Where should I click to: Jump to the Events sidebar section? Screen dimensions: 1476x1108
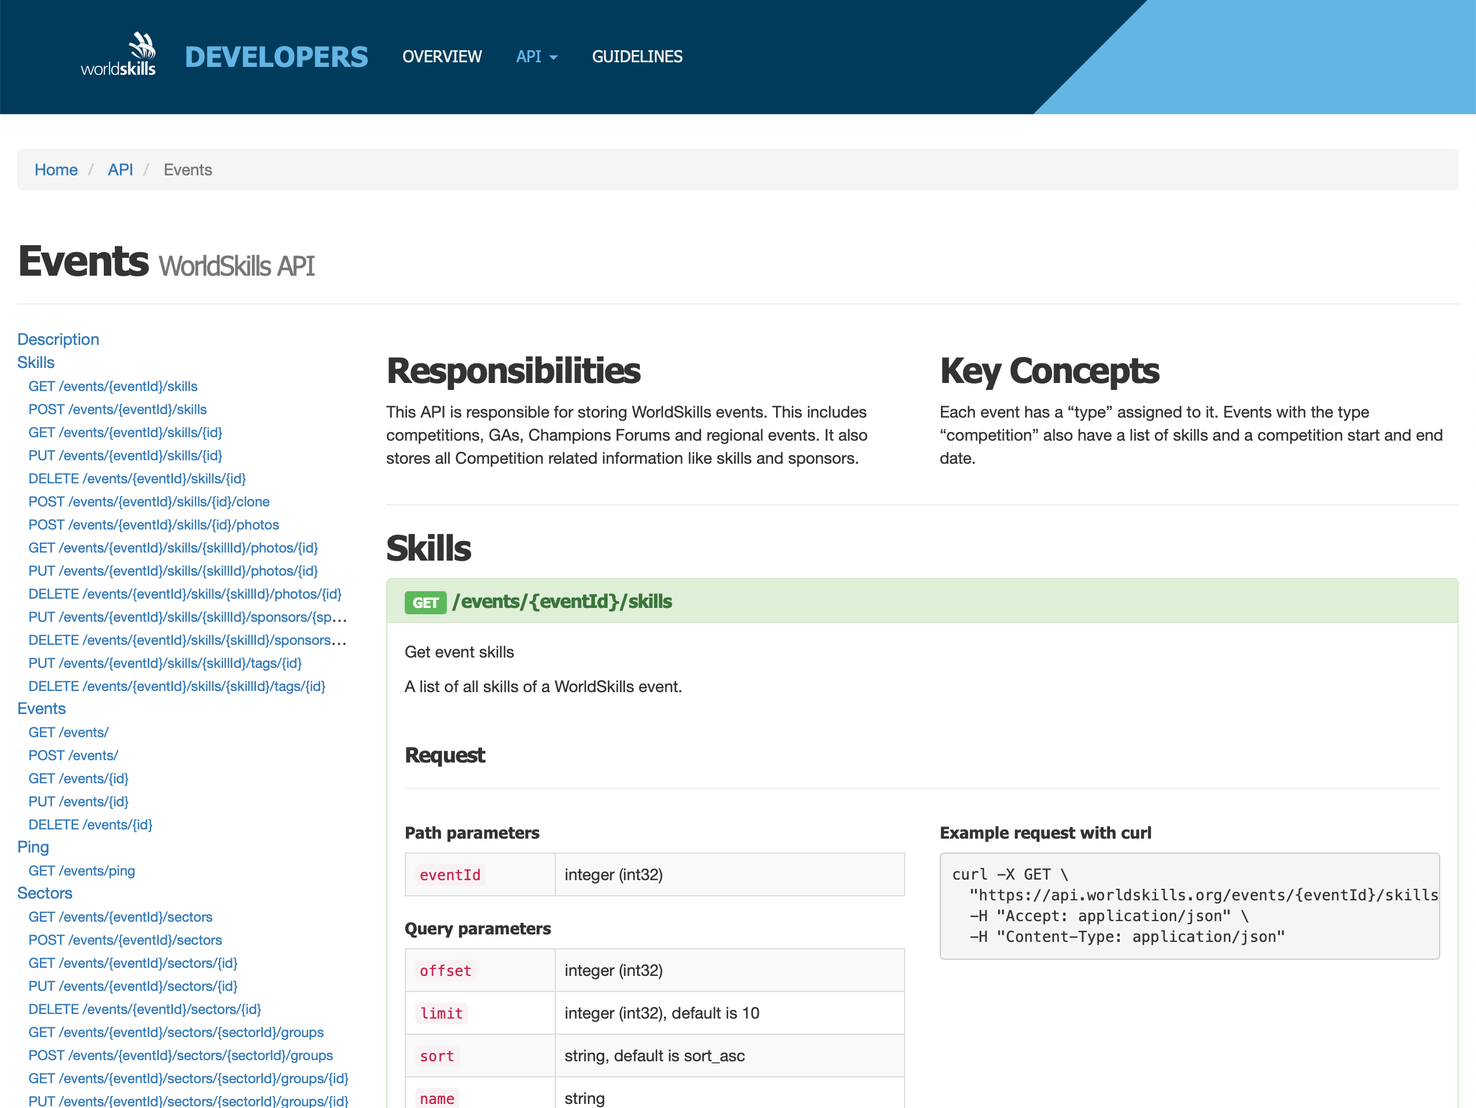pos(41,708)
